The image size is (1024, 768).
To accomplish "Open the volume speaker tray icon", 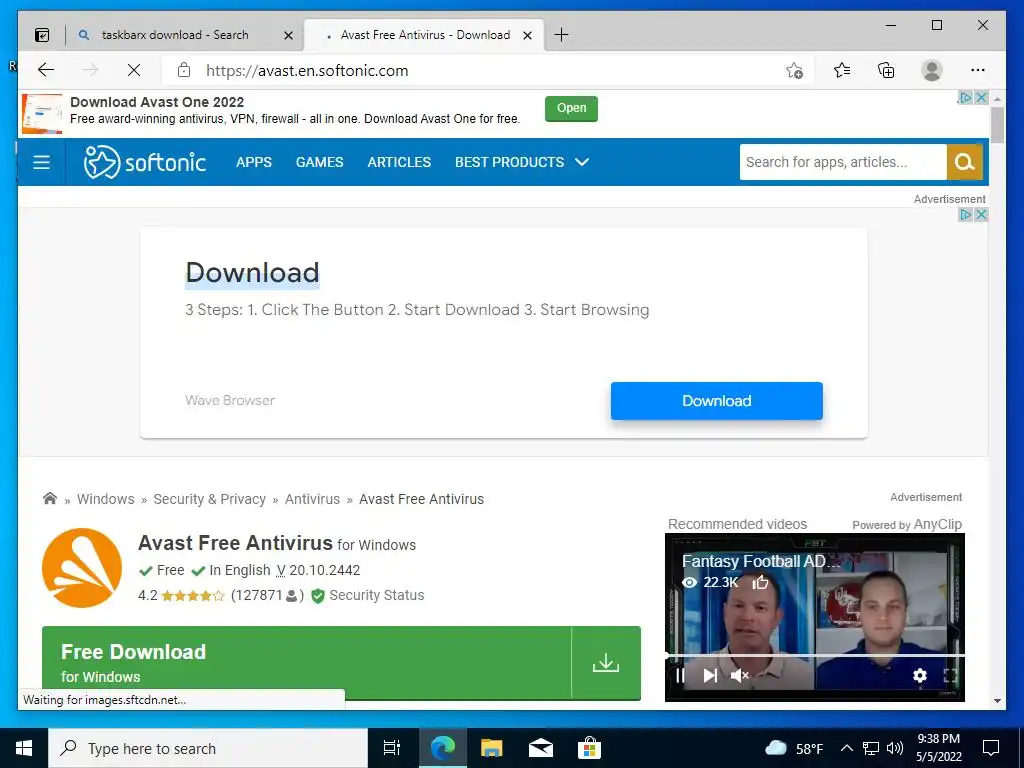I will pos(895,748).
